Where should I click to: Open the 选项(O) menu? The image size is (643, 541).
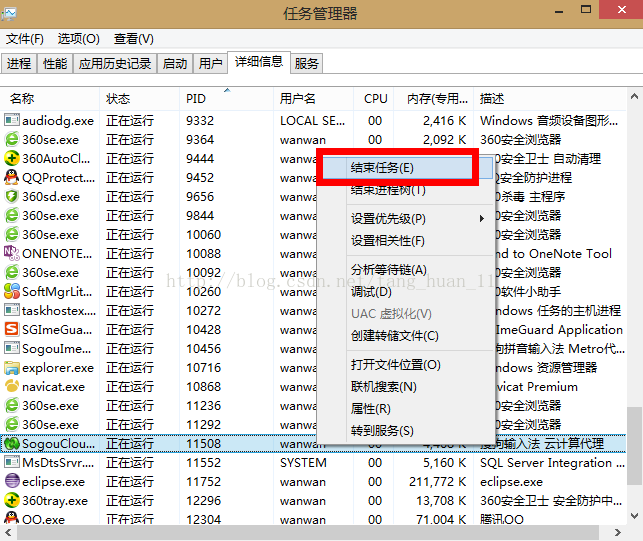coord(79,39)
